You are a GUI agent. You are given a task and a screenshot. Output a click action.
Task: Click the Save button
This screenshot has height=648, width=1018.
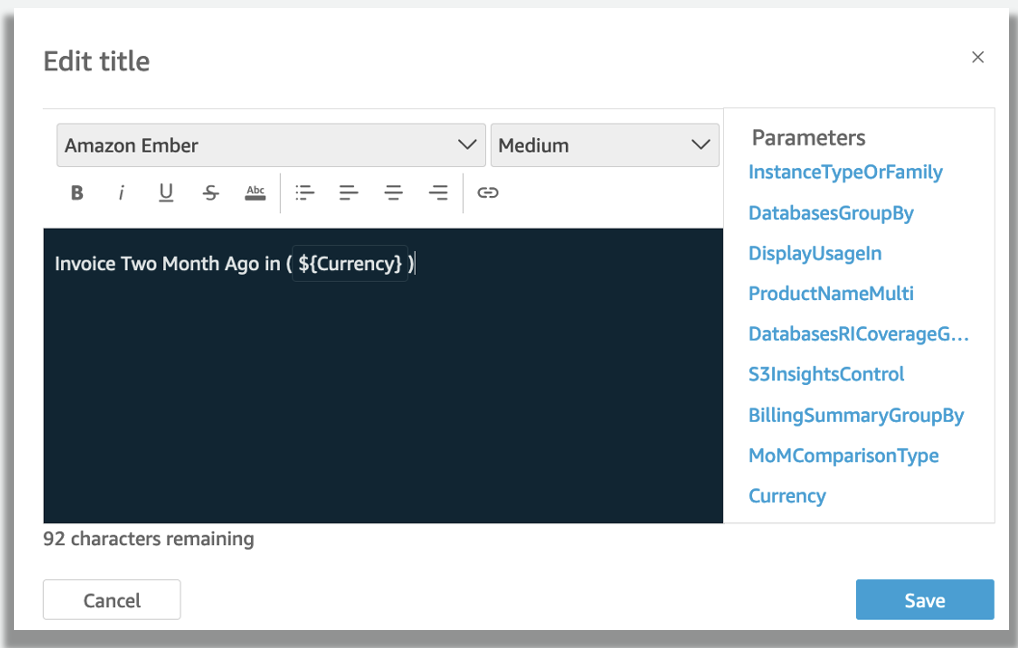(x=924, y=600)
